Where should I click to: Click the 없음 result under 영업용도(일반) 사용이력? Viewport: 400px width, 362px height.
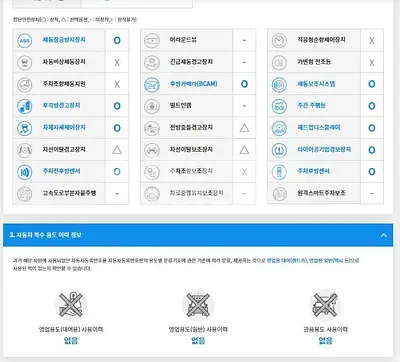pyautogui.click(x=198, y=340)
